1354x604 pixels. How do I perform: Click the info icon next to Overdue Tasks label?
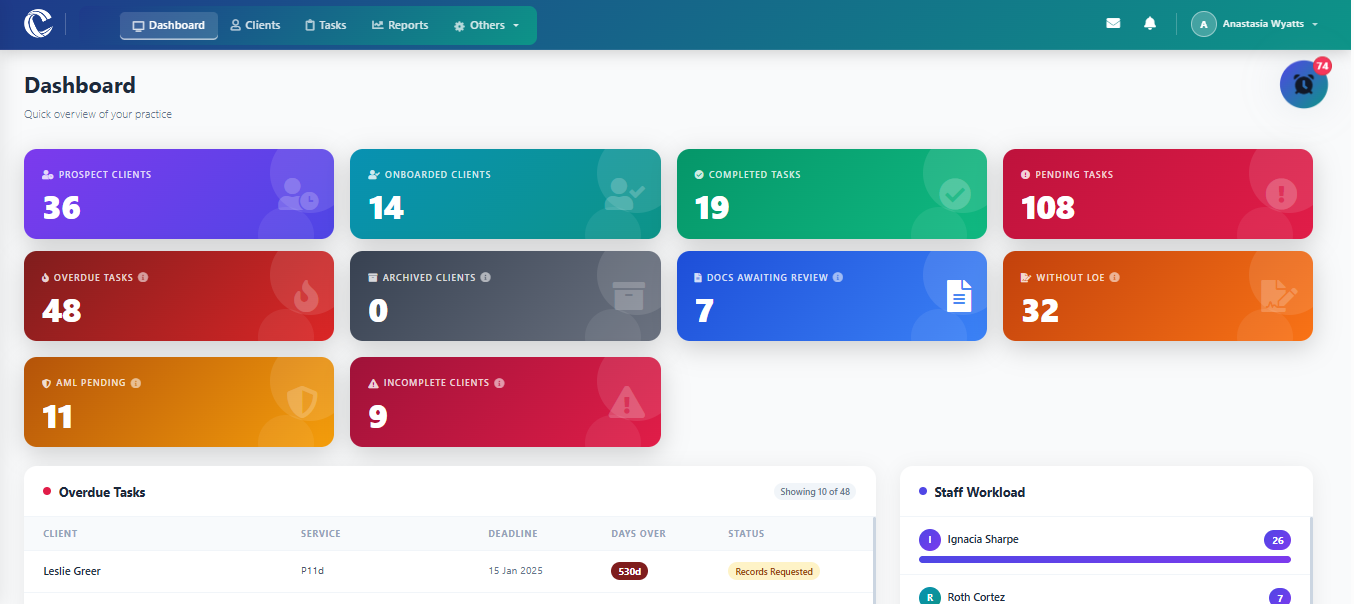[143, 277]
